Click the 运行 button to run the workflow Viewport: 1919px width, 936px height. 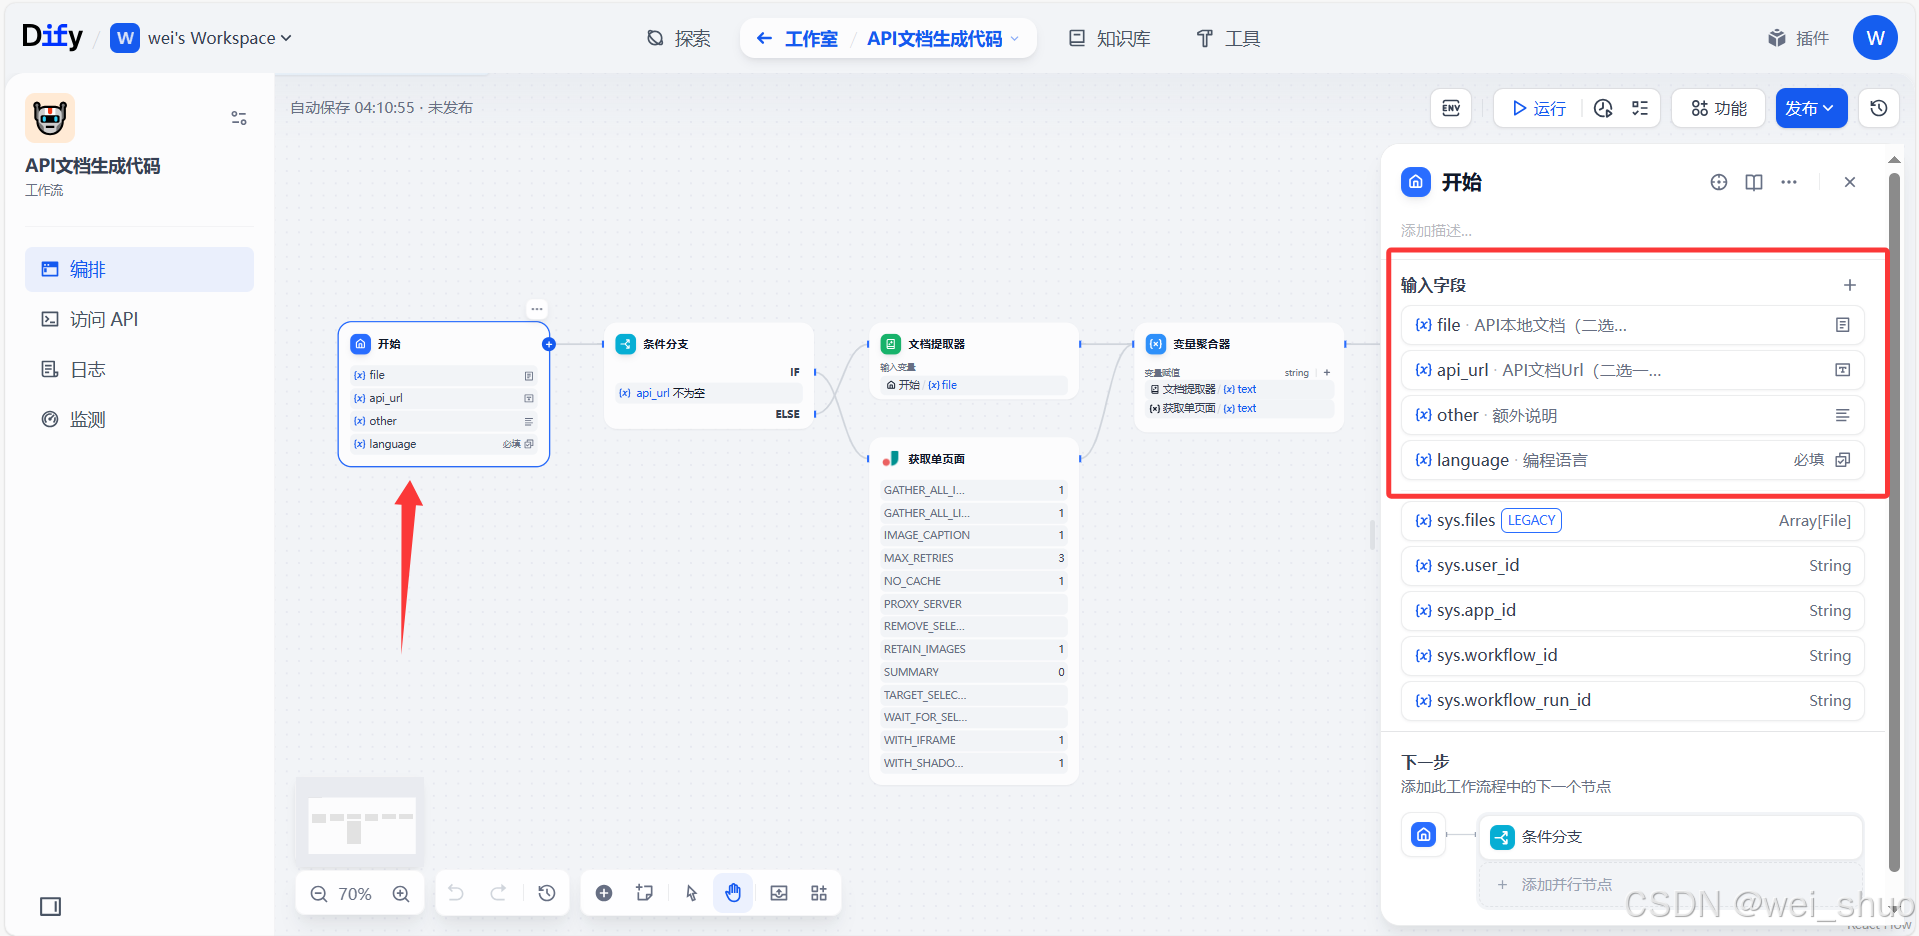[1537, 108]
